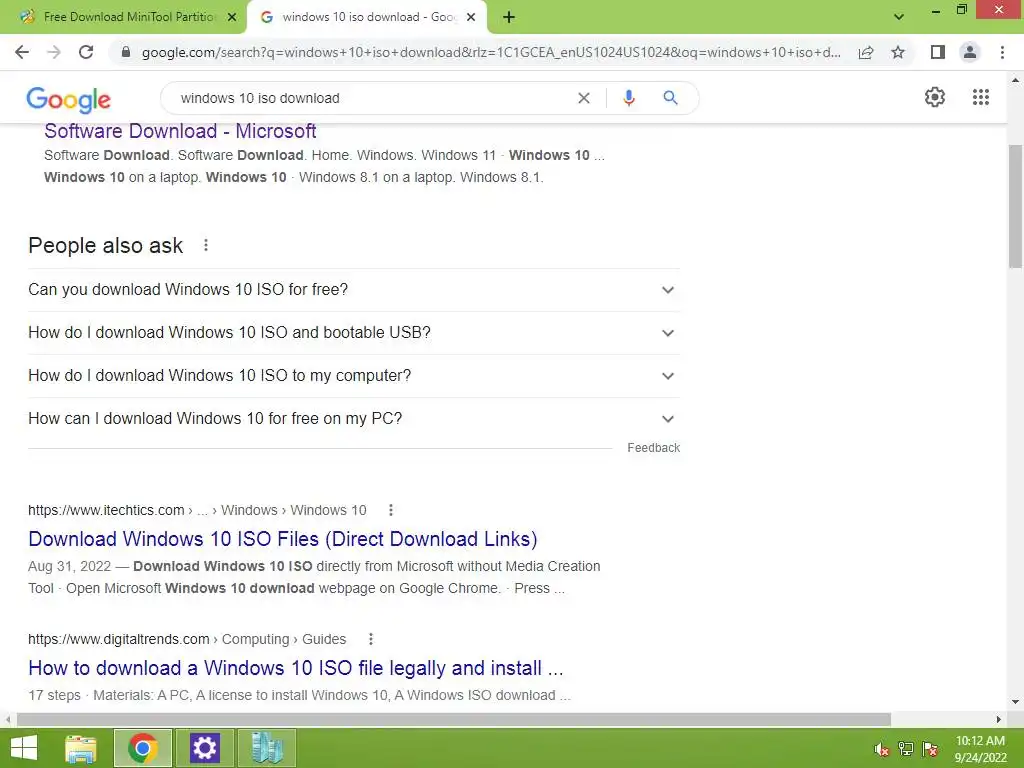Clear the search box with X

click(x=584, y=98)
